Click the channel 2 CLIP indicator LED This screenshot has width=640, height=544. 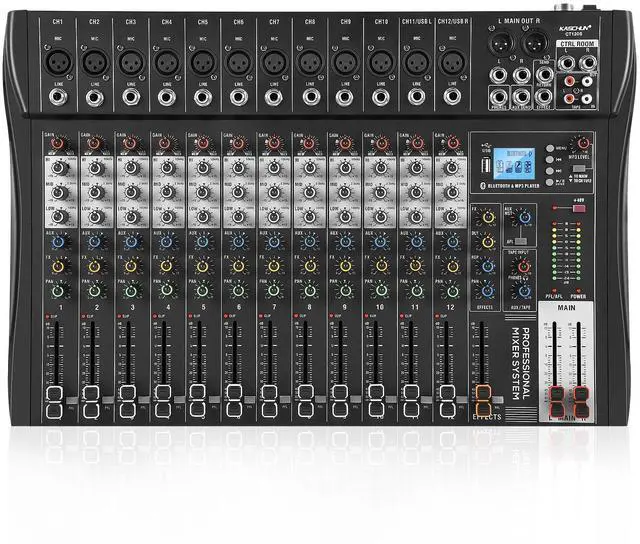[84, 316]
